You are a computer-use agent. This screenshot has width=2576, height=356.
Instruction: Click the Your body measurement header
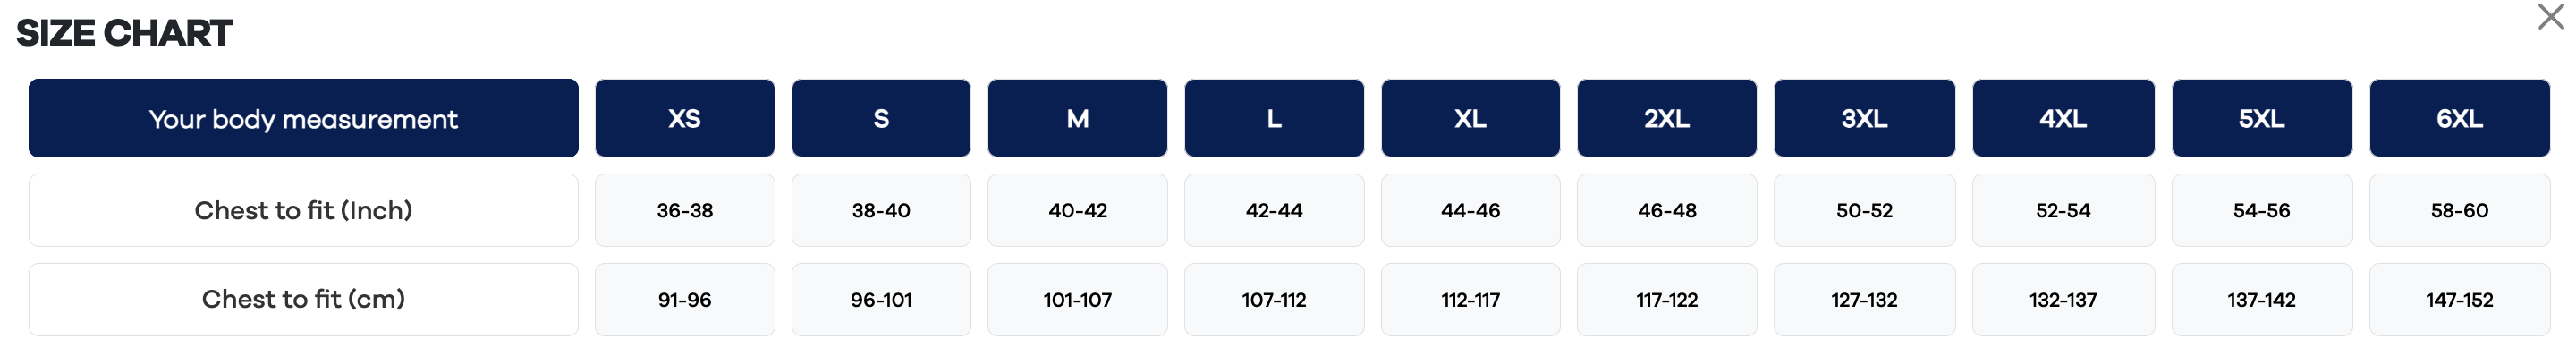tap(303, 118)
